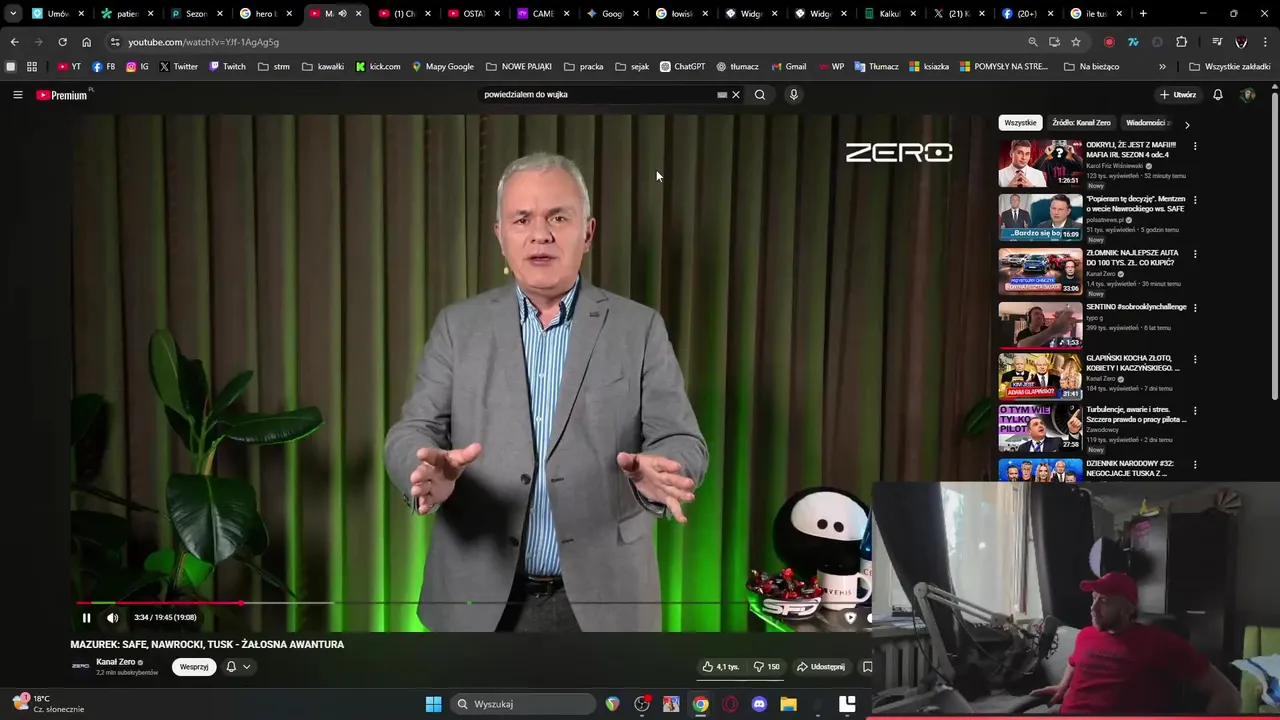Select the Wszystkie filter chip
This screenshot has width=1280, height=720.
(x=1020, y=123)
